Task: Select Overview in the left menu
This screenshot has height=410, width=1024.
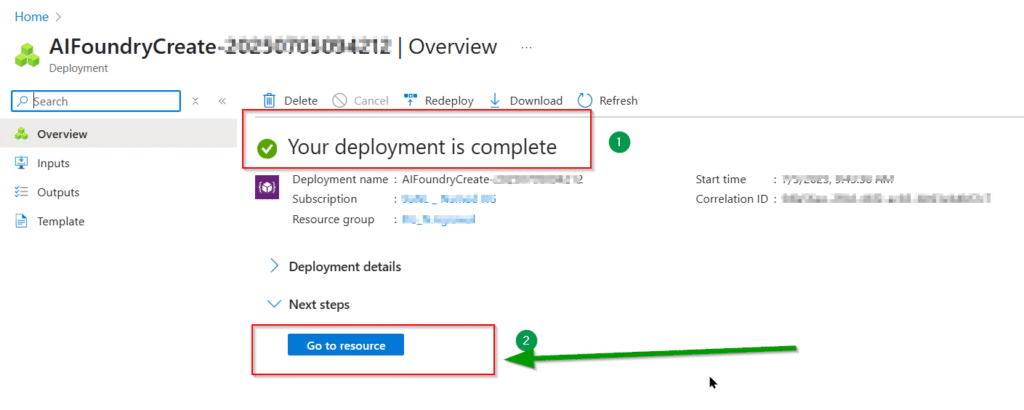Action: pos(119,134)
